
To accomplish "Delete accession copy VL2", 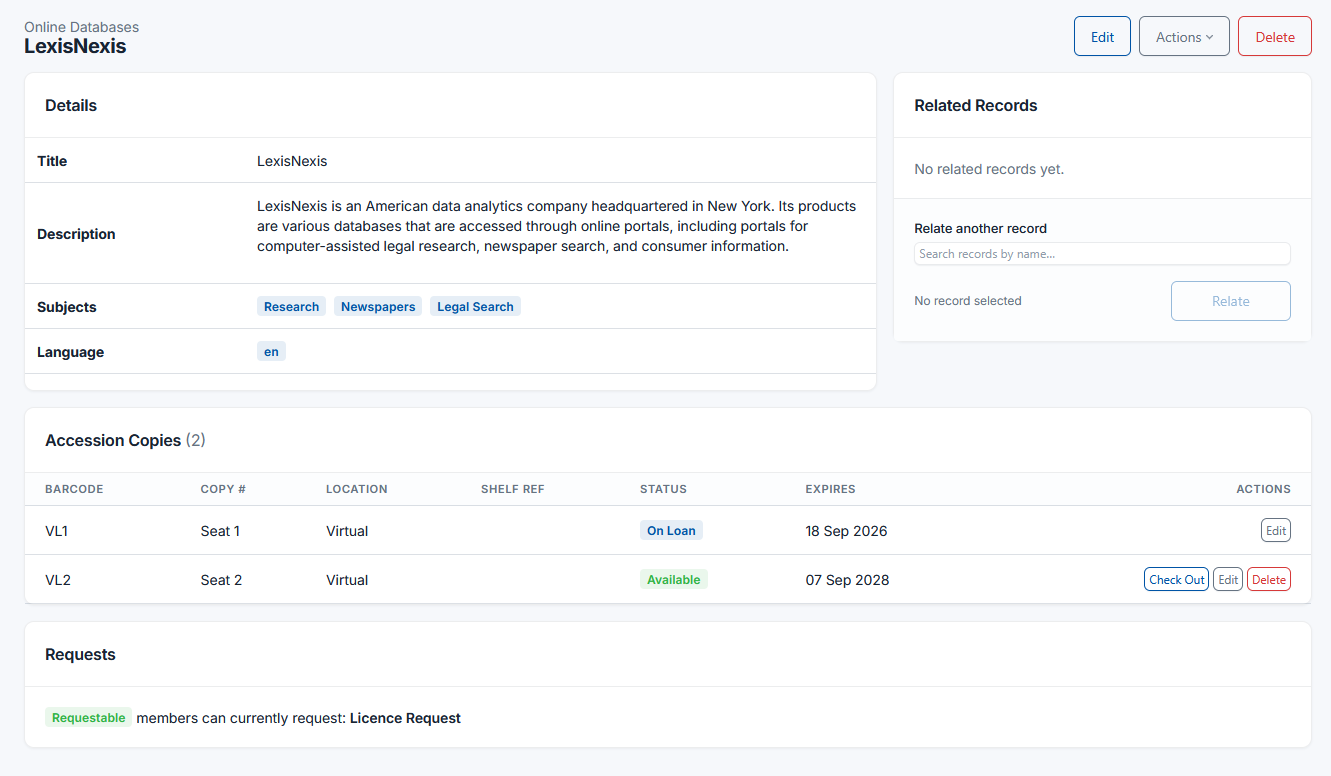I will coord(1269,580).
